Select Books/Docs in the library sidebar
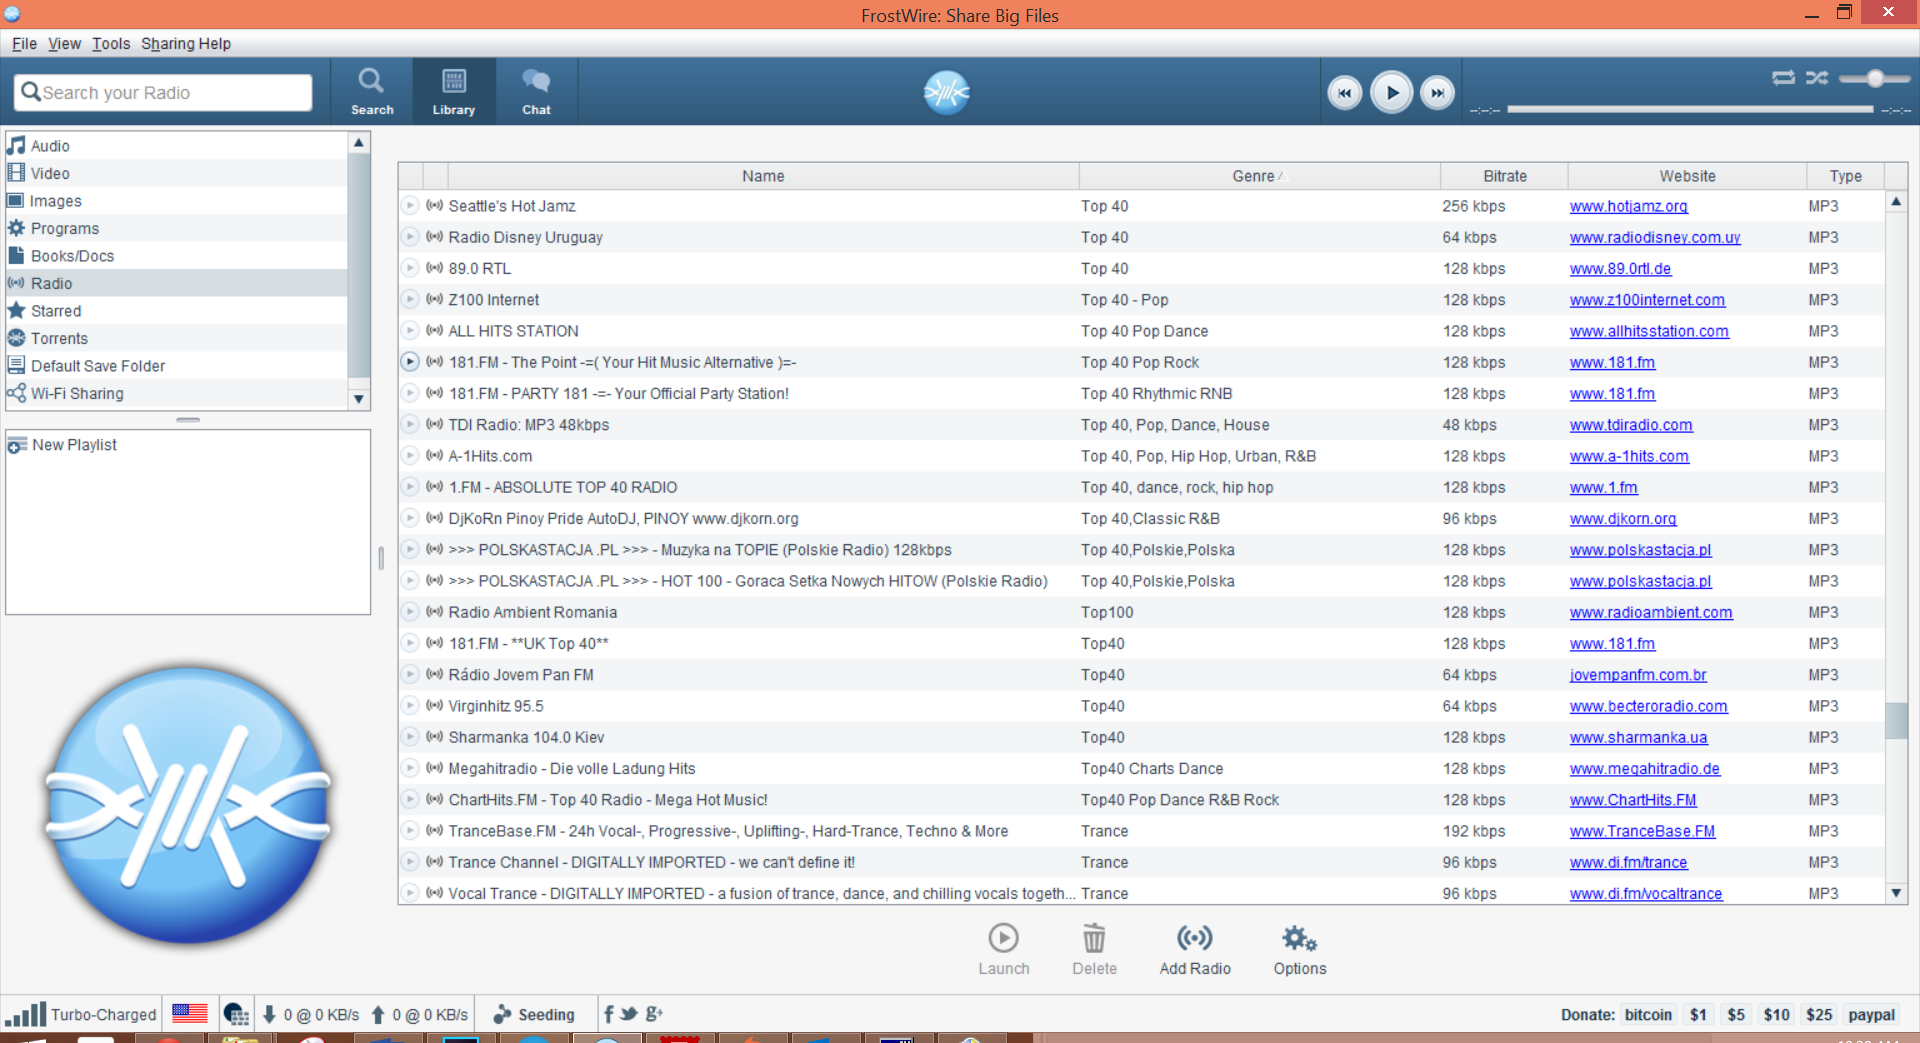 (176, 256)
